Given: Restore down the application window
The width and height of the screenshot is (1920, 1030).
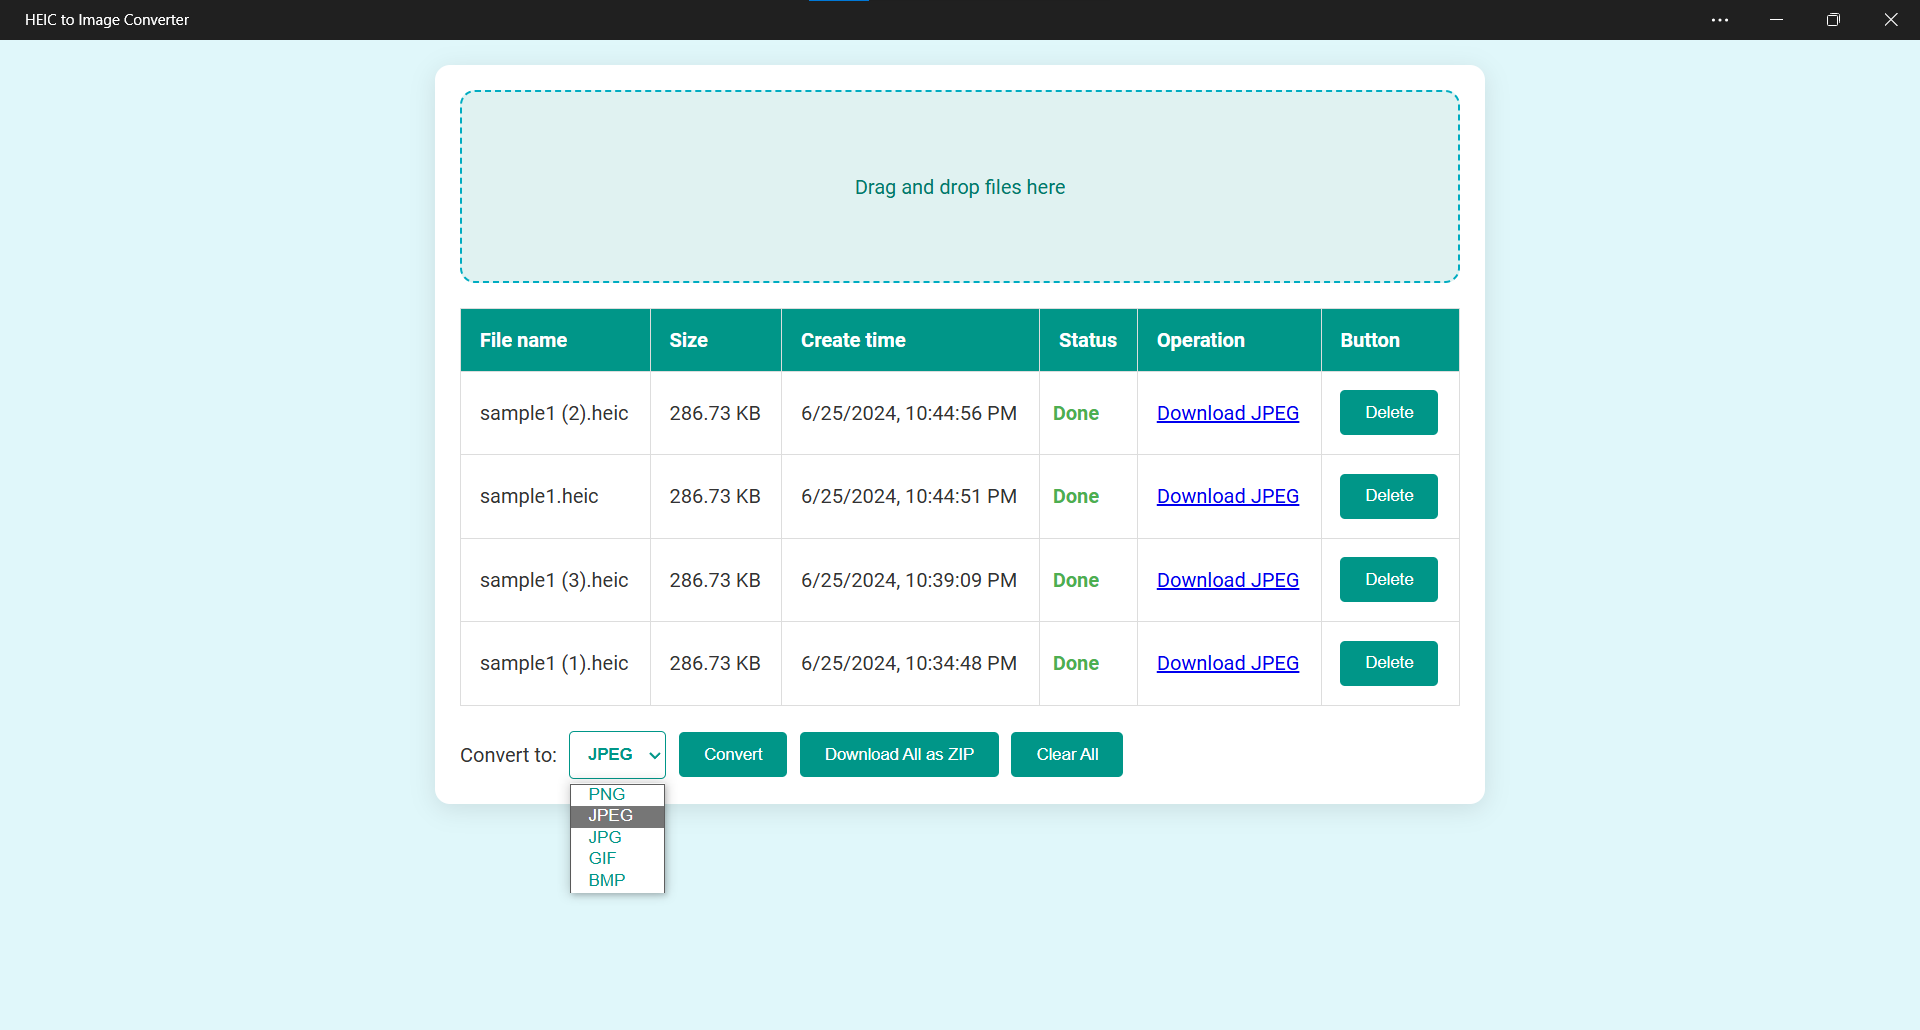Looking at the screenshot, I should pyautogui.click(x=1833, y=20).
